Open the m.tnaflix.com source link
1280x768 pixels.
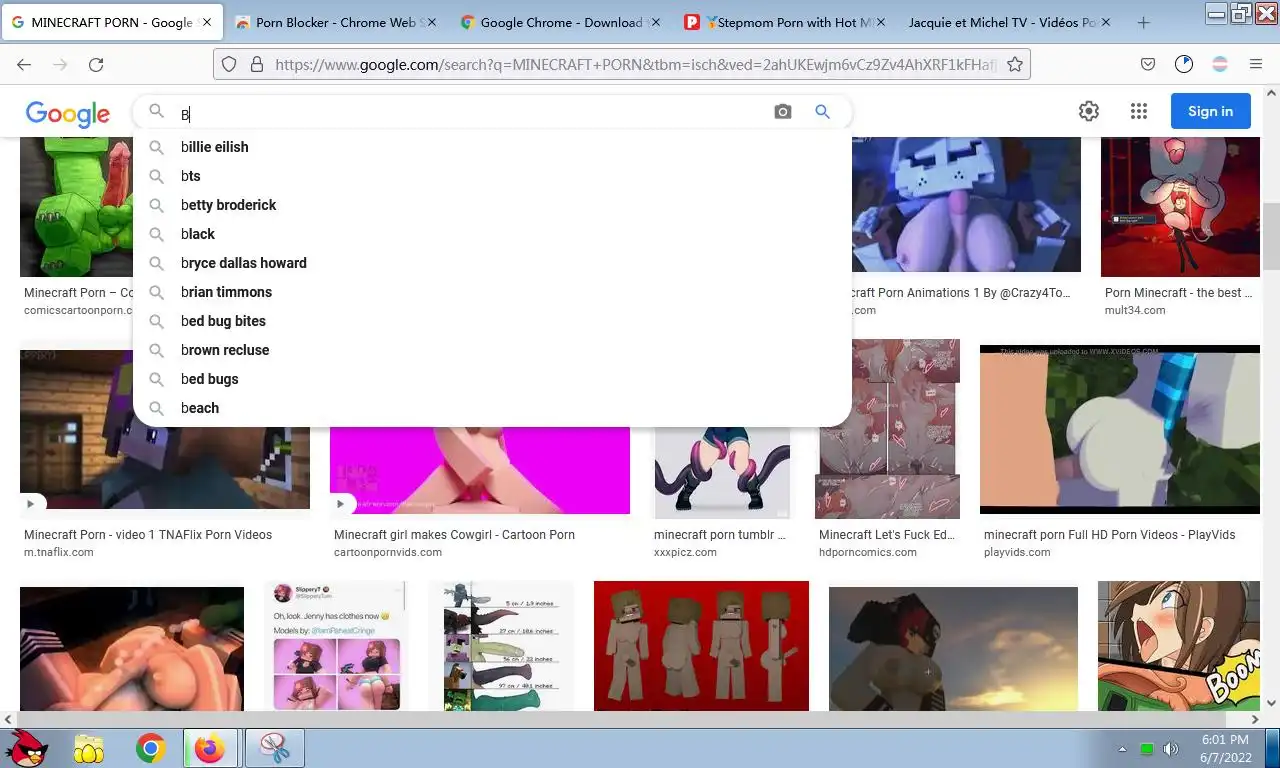coord(59,552)
